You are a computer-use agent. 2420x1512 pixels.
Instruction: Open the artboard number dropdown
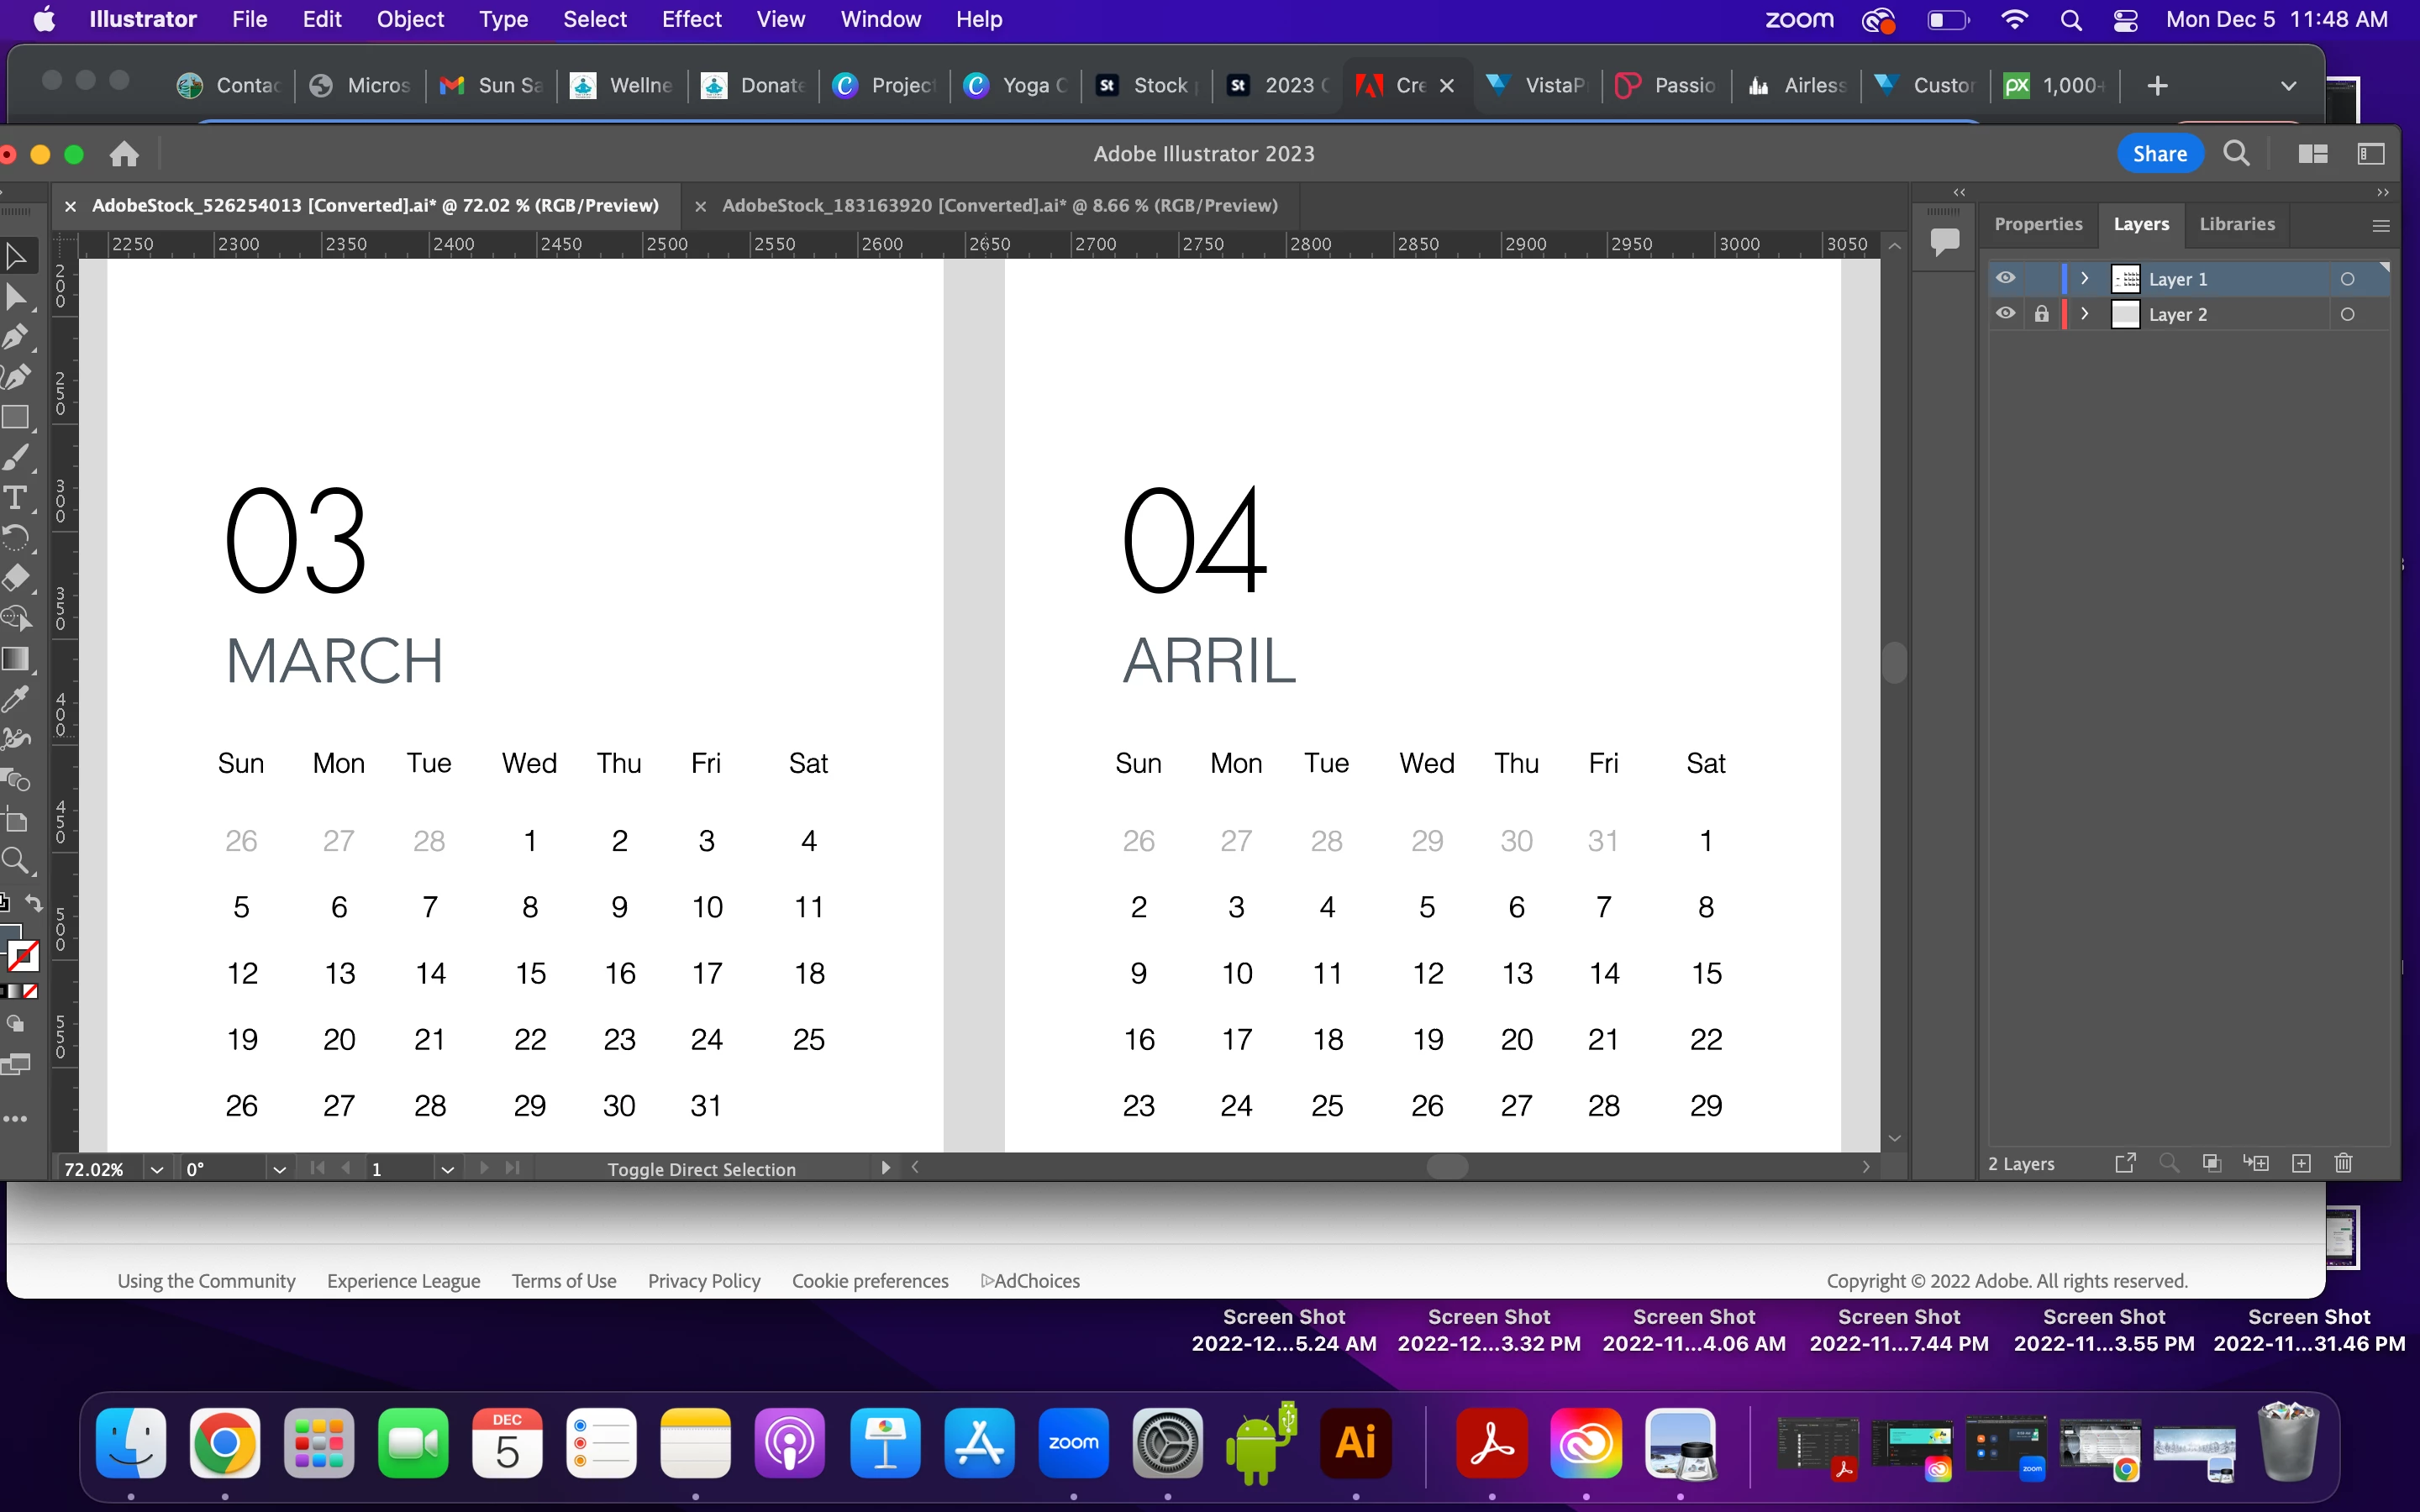[x=447, y=1169]
